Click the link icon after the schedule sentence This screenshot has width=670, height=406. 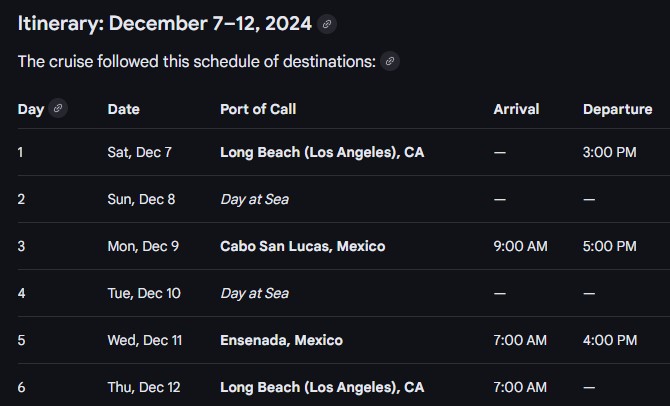click(390, 62)
